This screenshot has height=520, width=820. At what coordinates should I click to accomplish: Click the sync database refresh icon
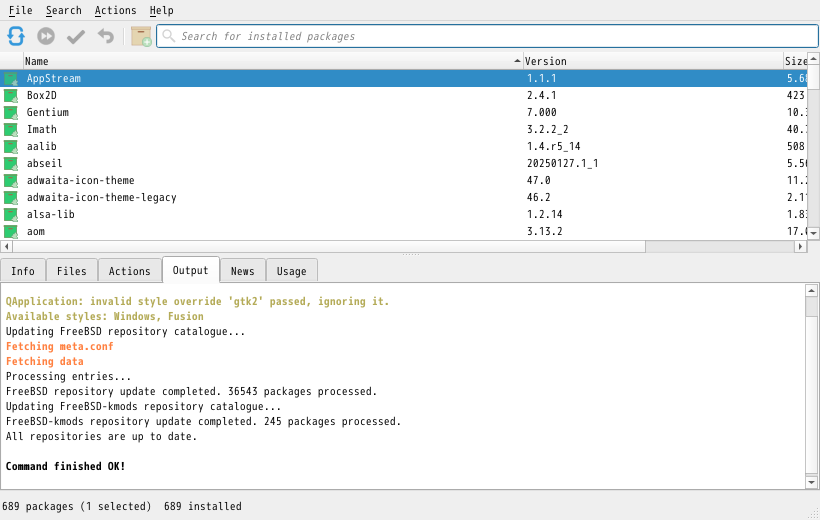(16, 36)
